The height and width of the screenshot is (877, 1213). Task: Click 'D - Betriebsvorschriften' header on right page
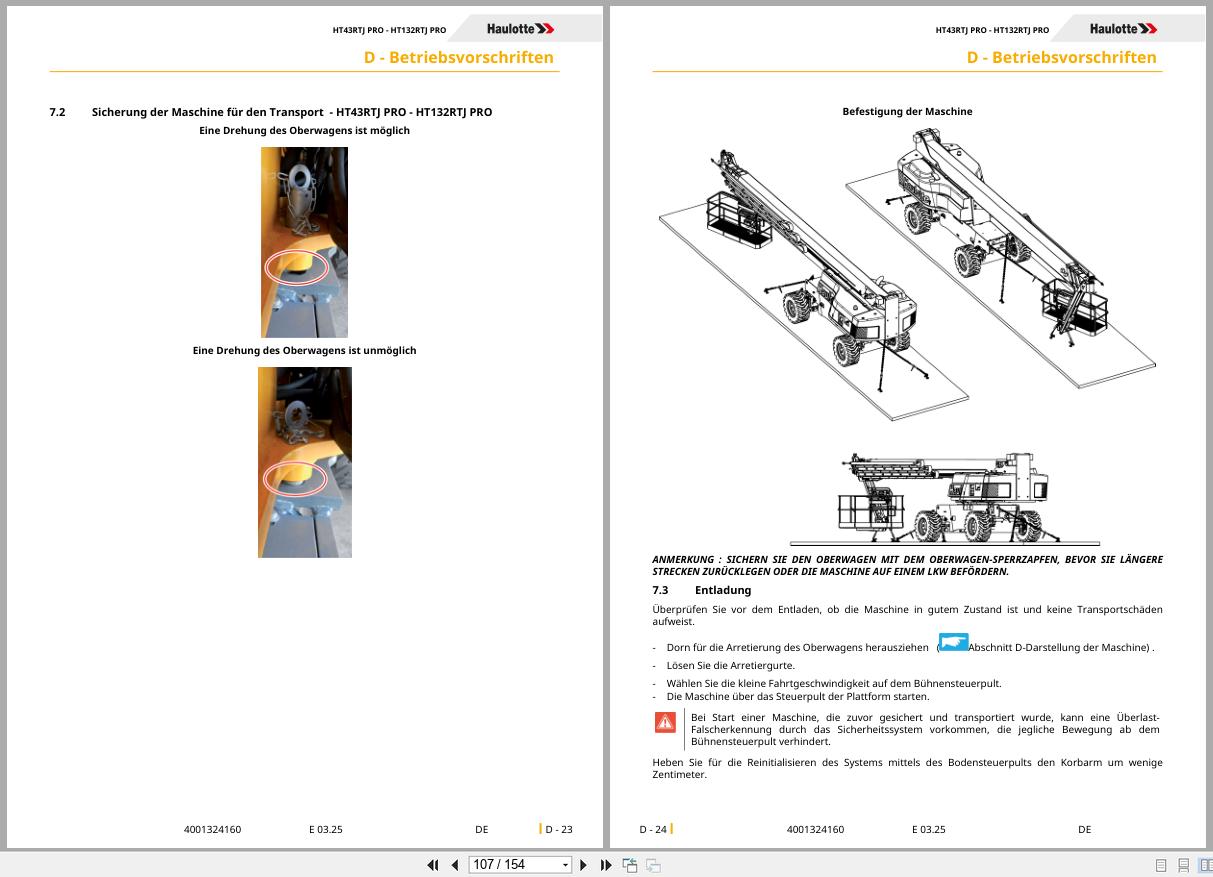tap(1061, 57)
